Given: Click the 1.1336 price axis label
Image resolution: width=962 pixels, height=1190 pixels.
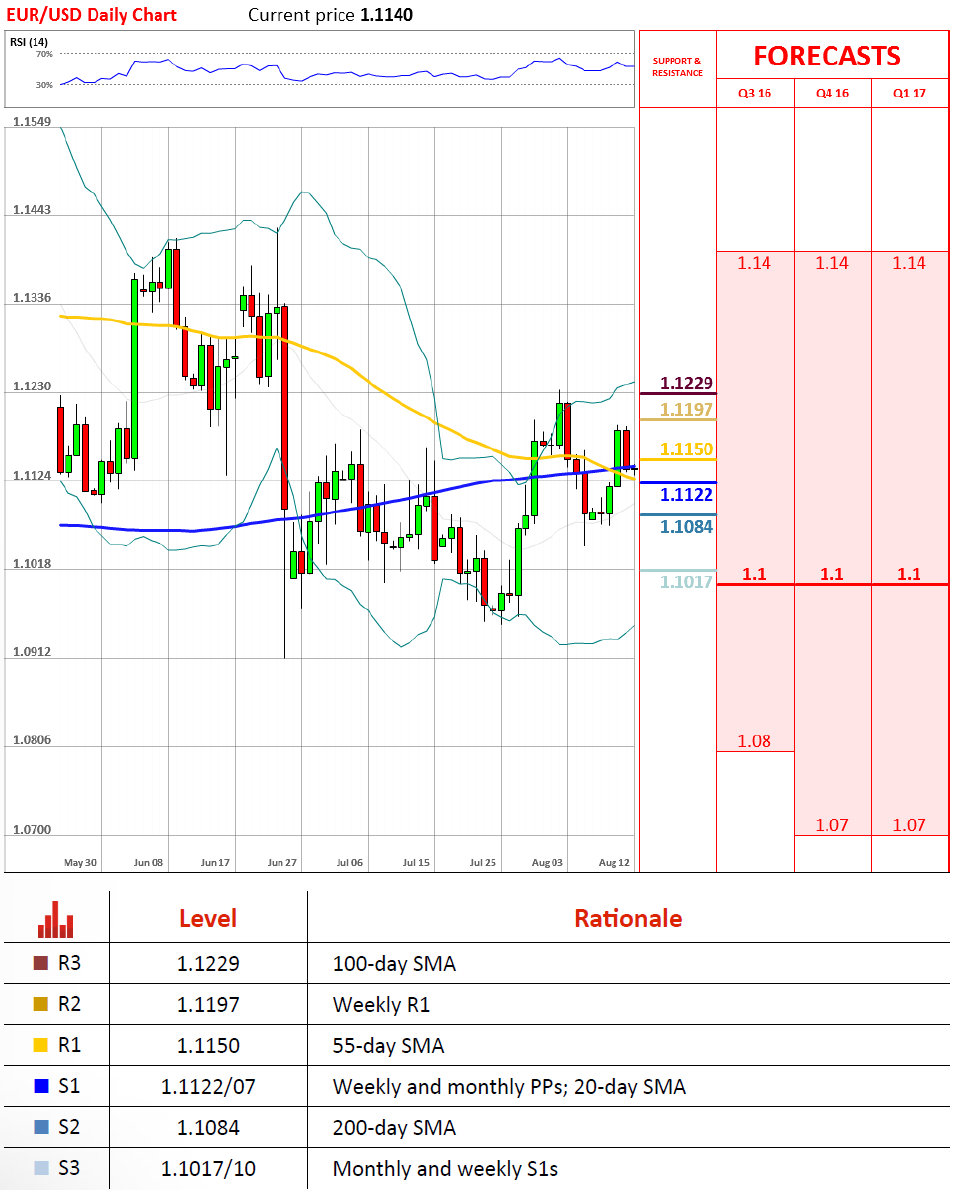Looking at the screenshot, I should 32,298.
